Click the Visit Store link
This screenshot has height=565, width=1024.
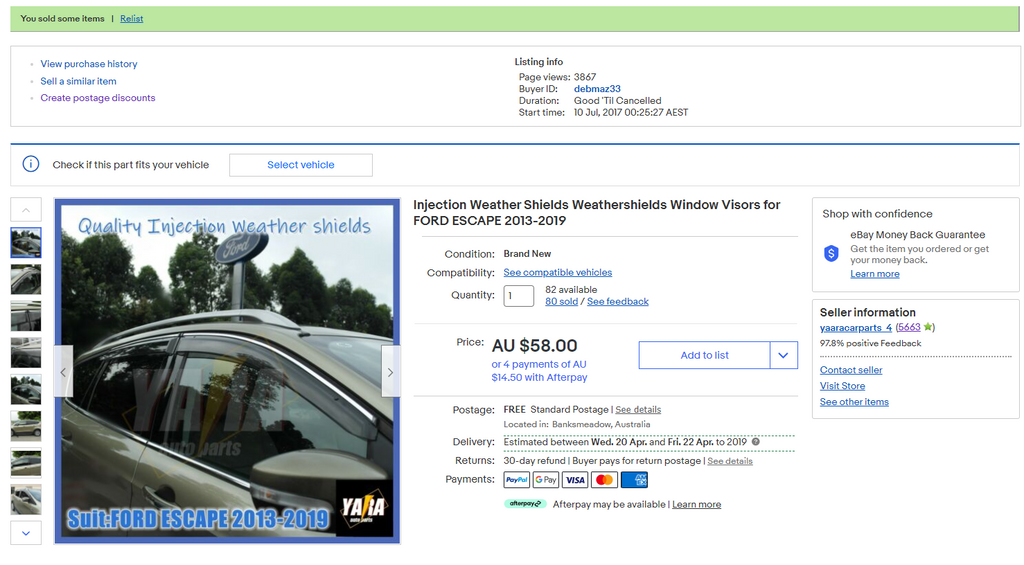(842, 386)
